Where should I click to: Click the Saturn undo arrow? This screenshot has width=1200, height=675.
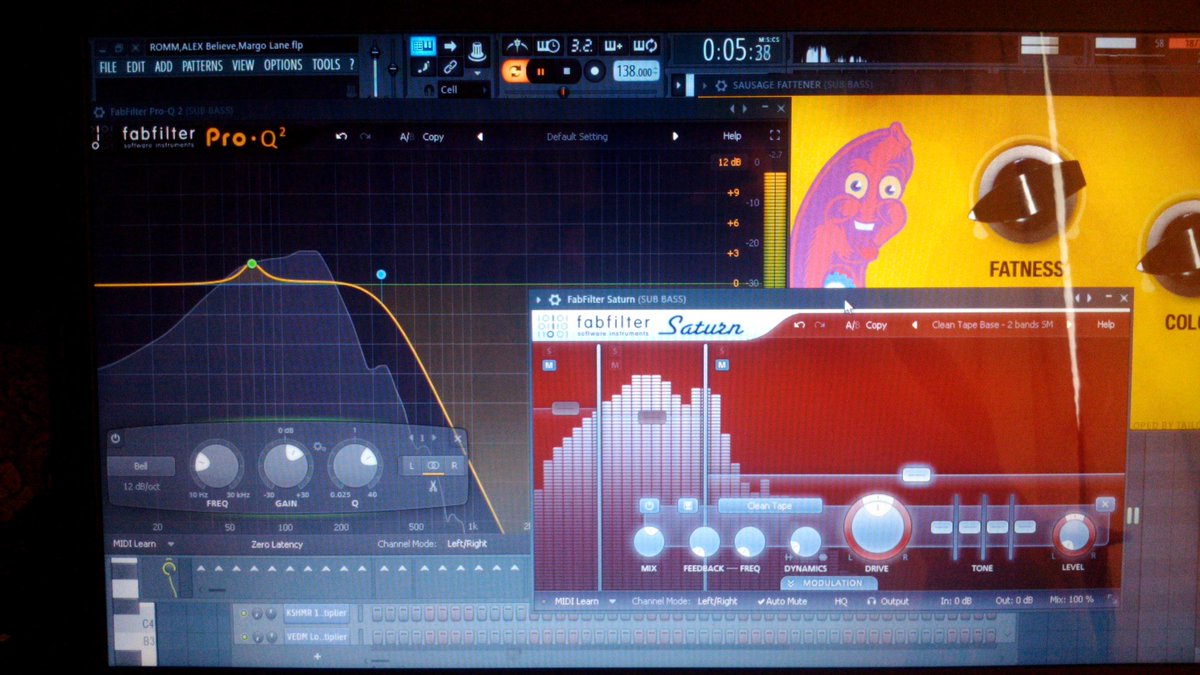799,324
